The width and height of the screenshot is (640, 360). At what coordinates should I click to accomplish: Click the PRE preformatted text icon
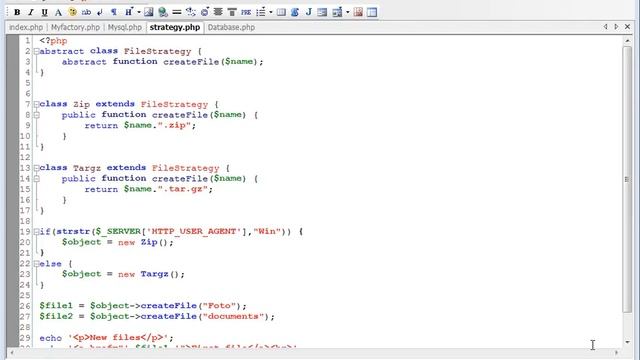[246, 12]
